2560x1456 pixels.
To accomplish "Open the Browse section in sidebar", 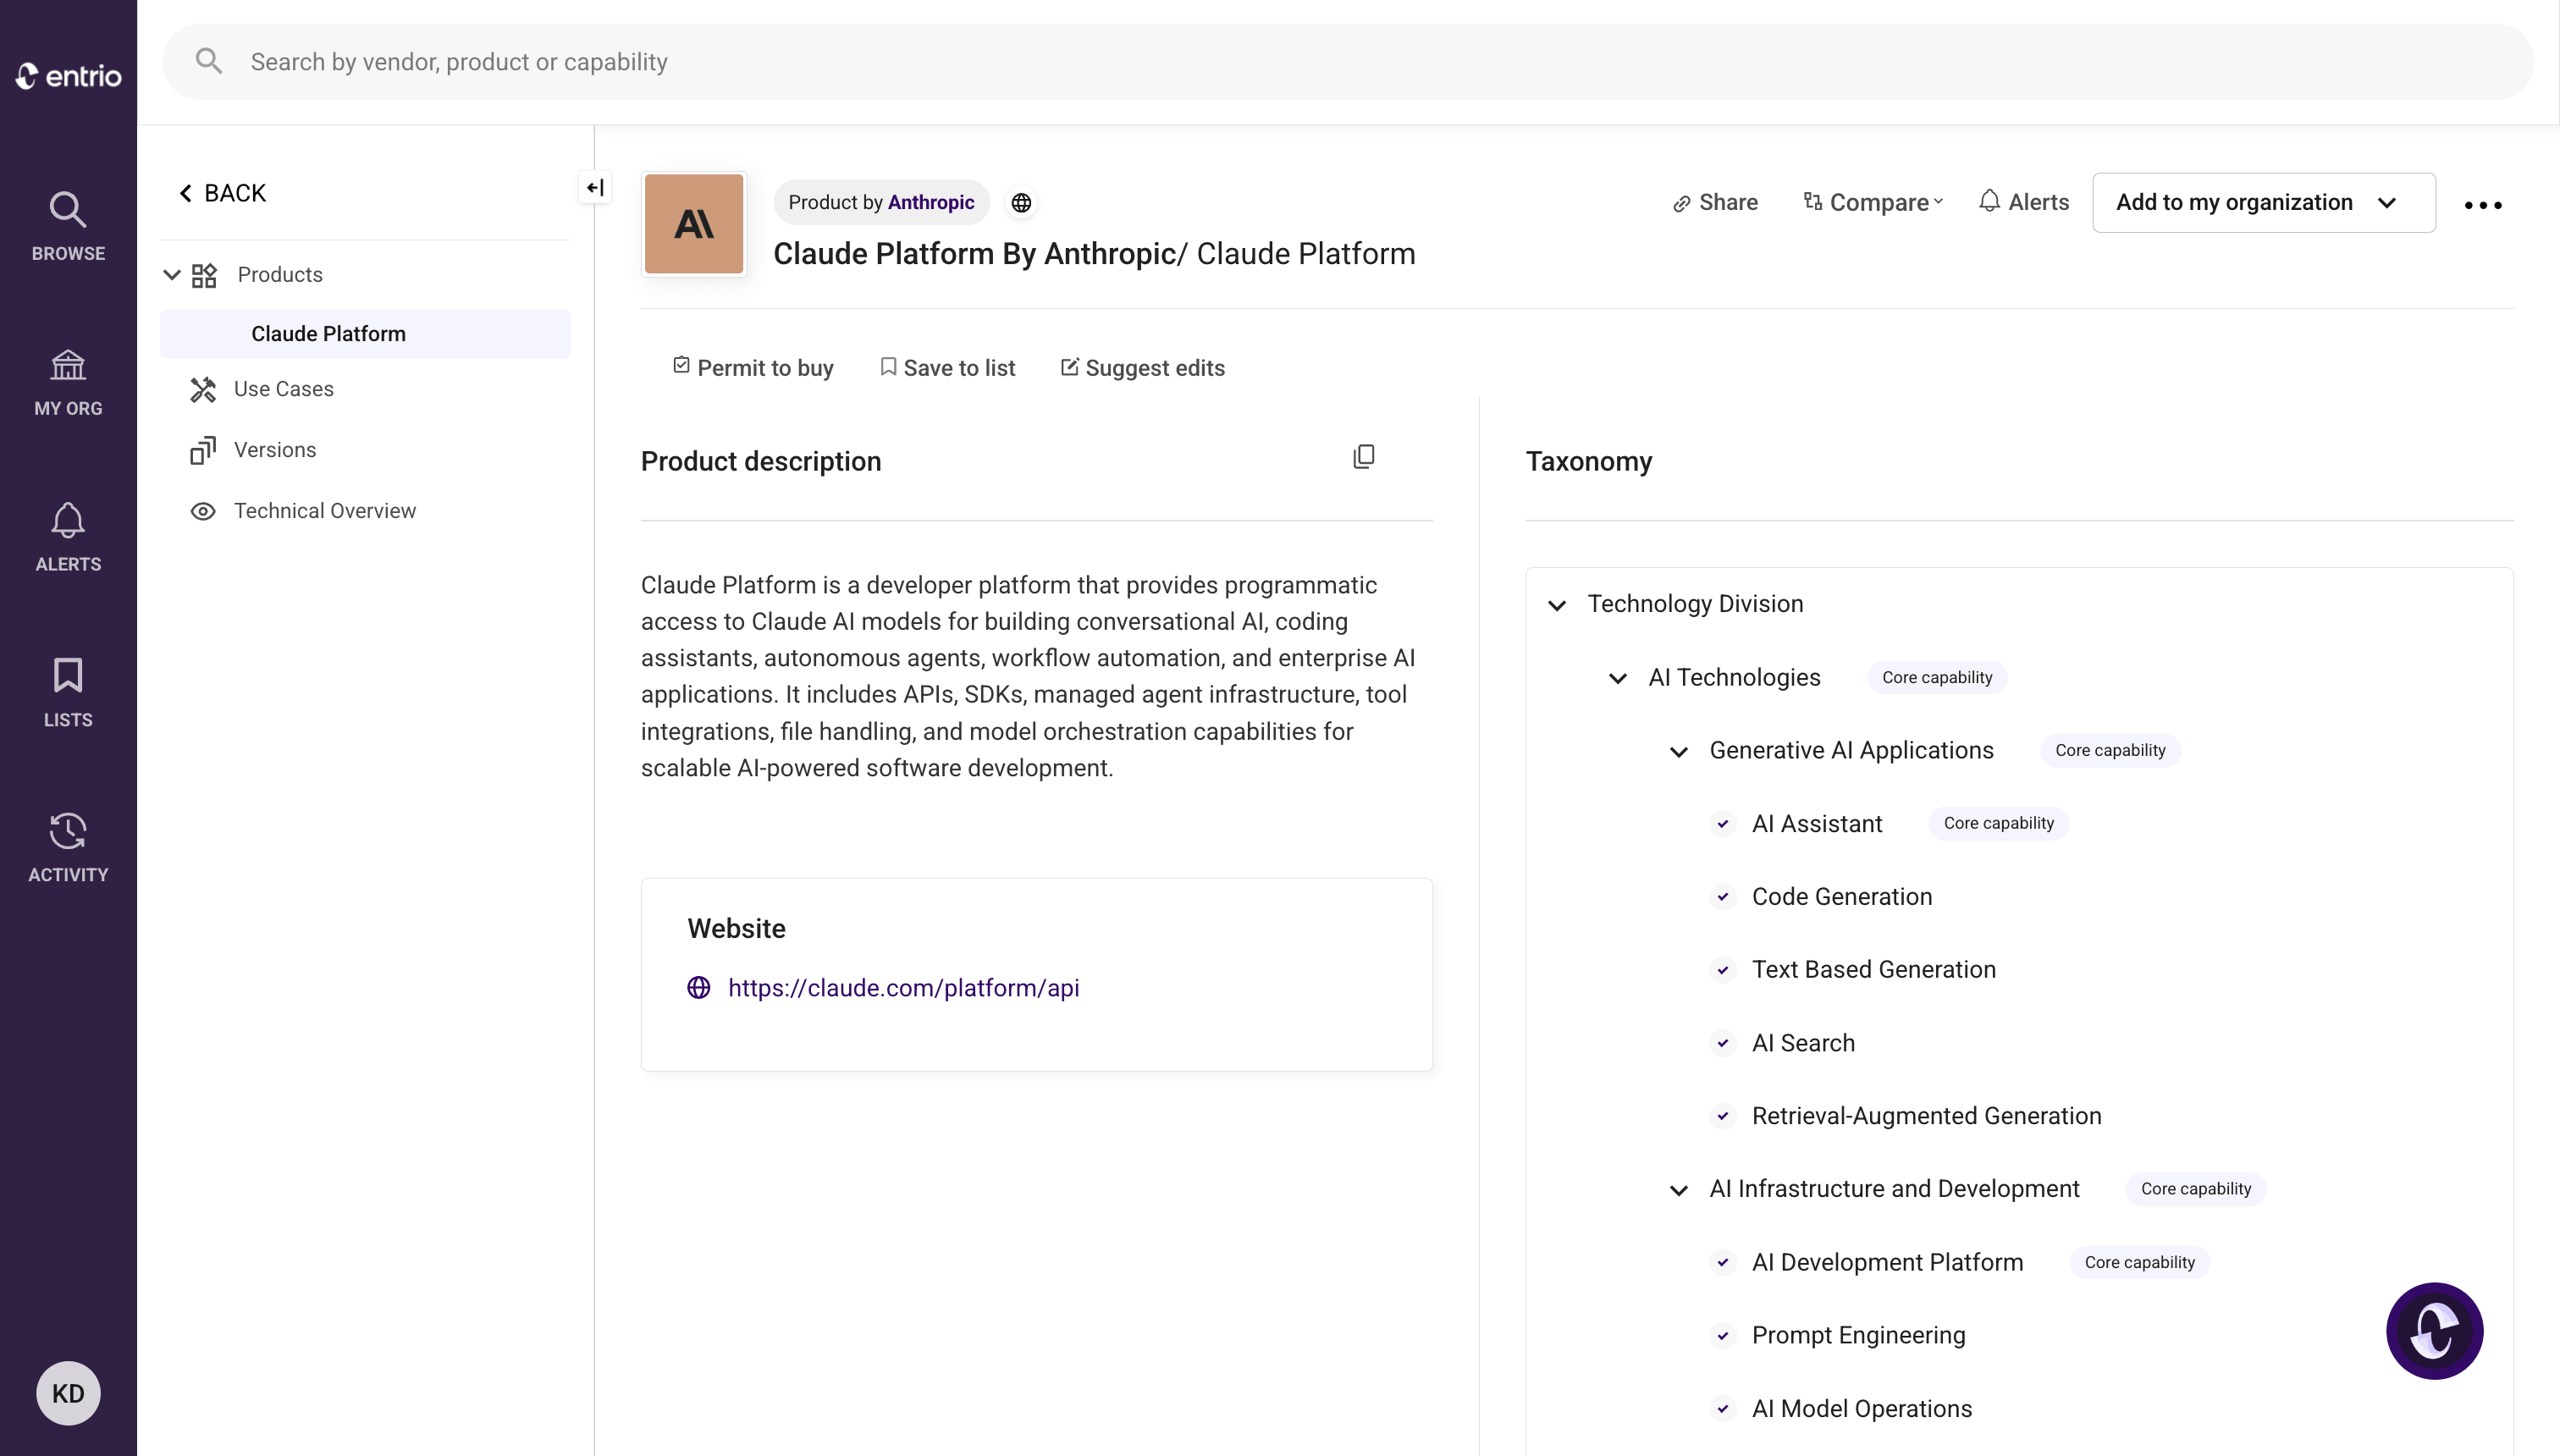I will (68, 226).
